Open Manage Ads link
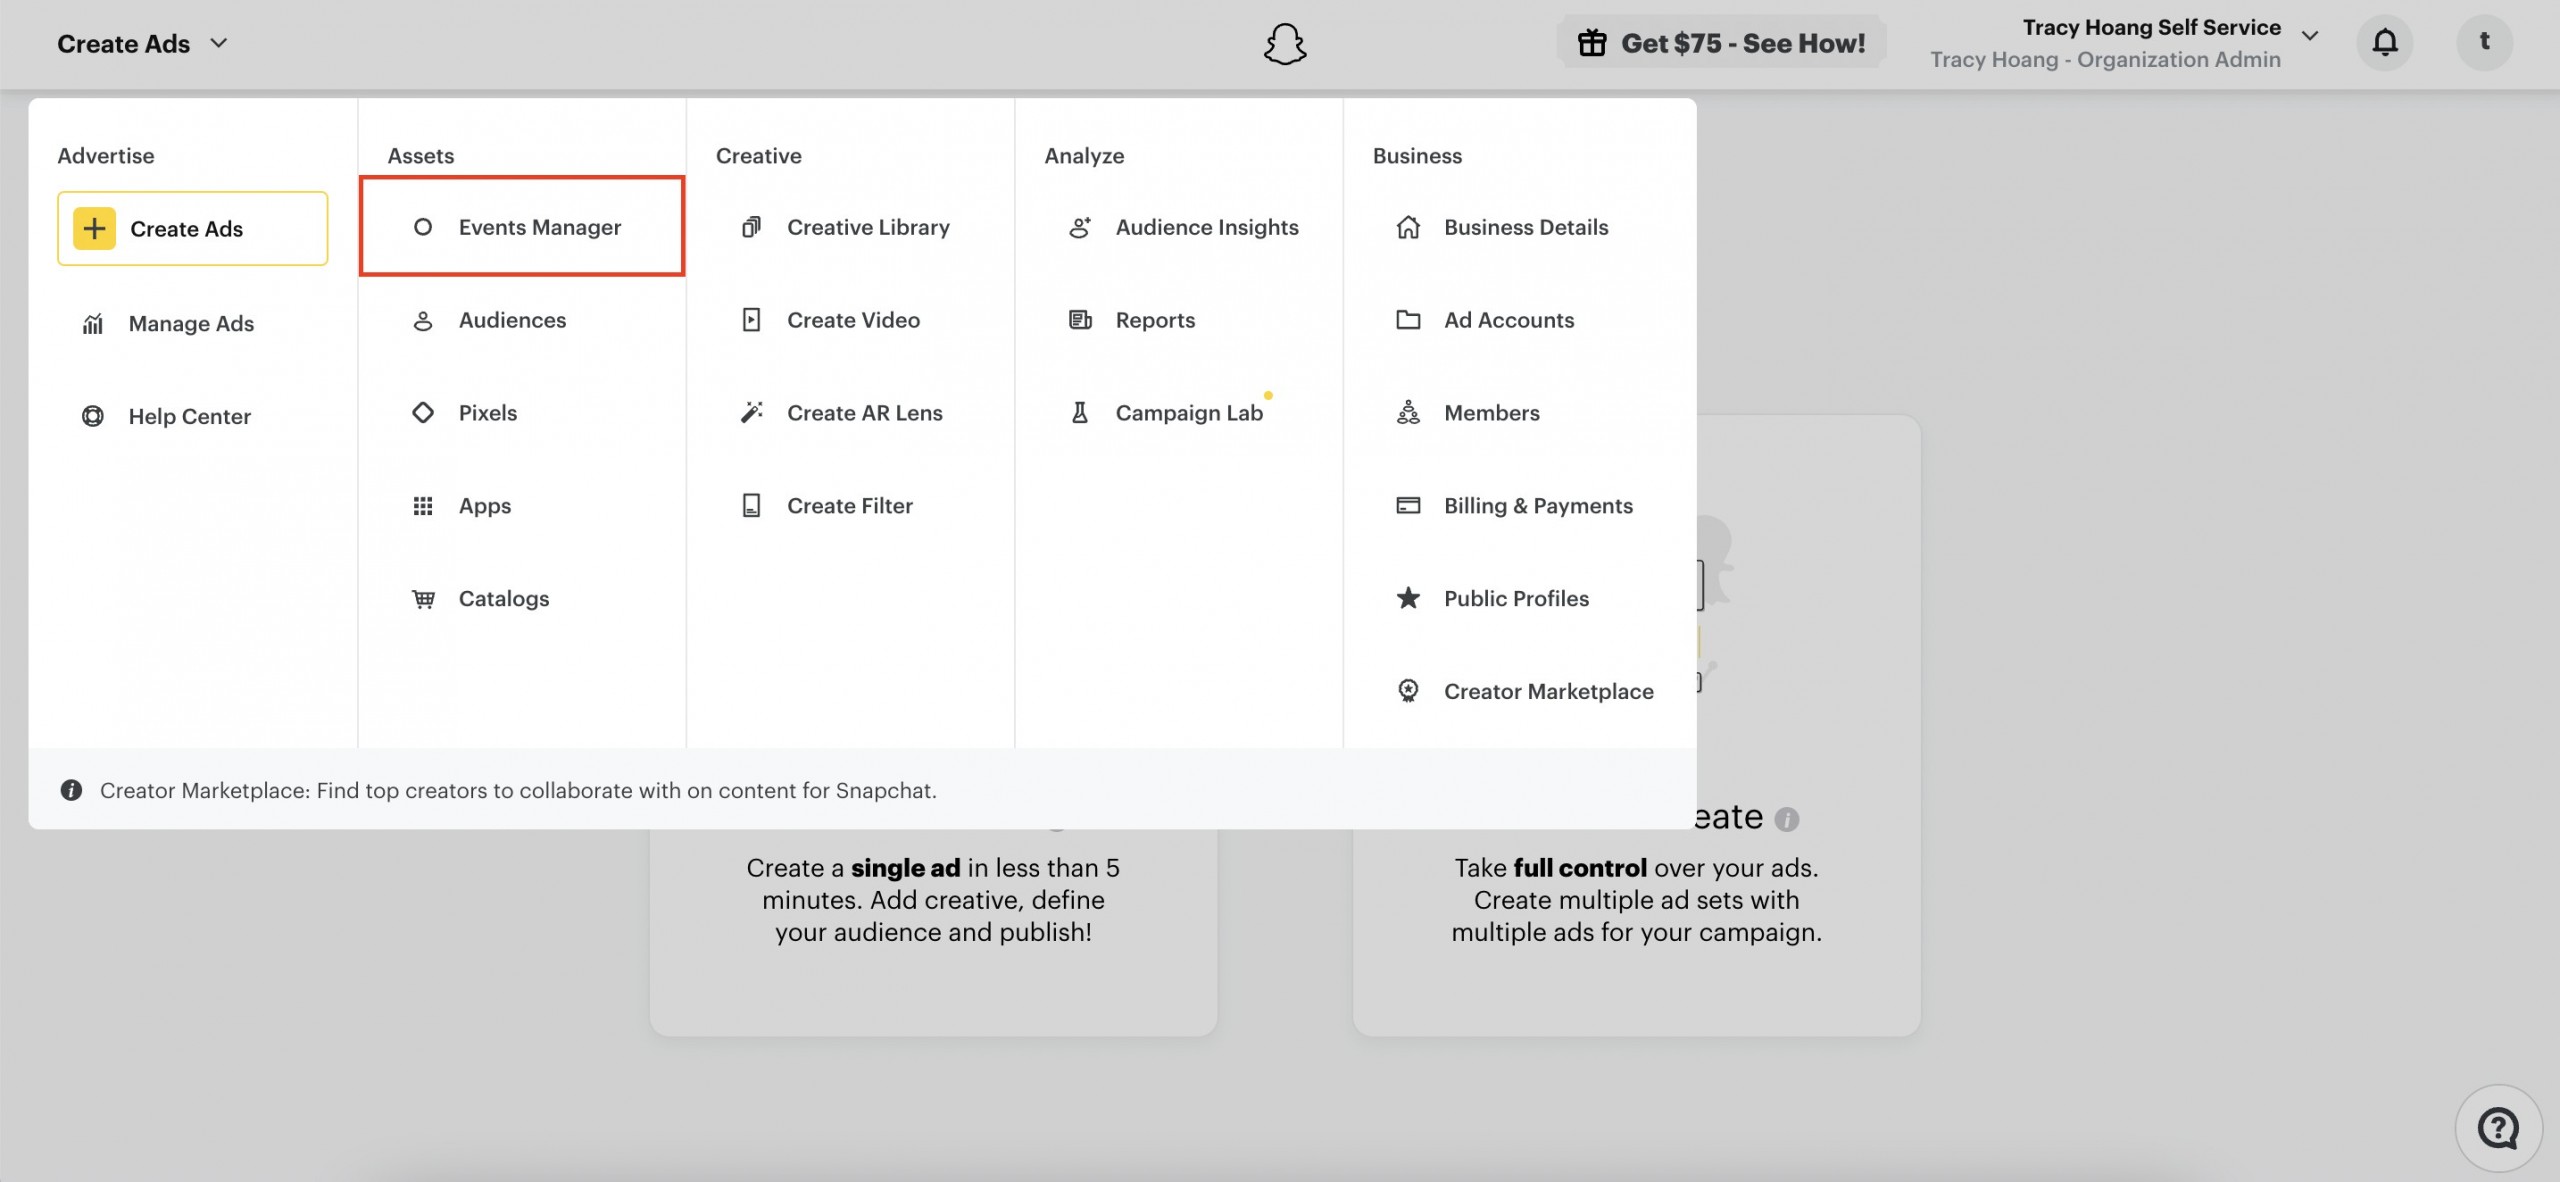Viewport: 2560px width, 1182px height. click(x=191, y=324)
